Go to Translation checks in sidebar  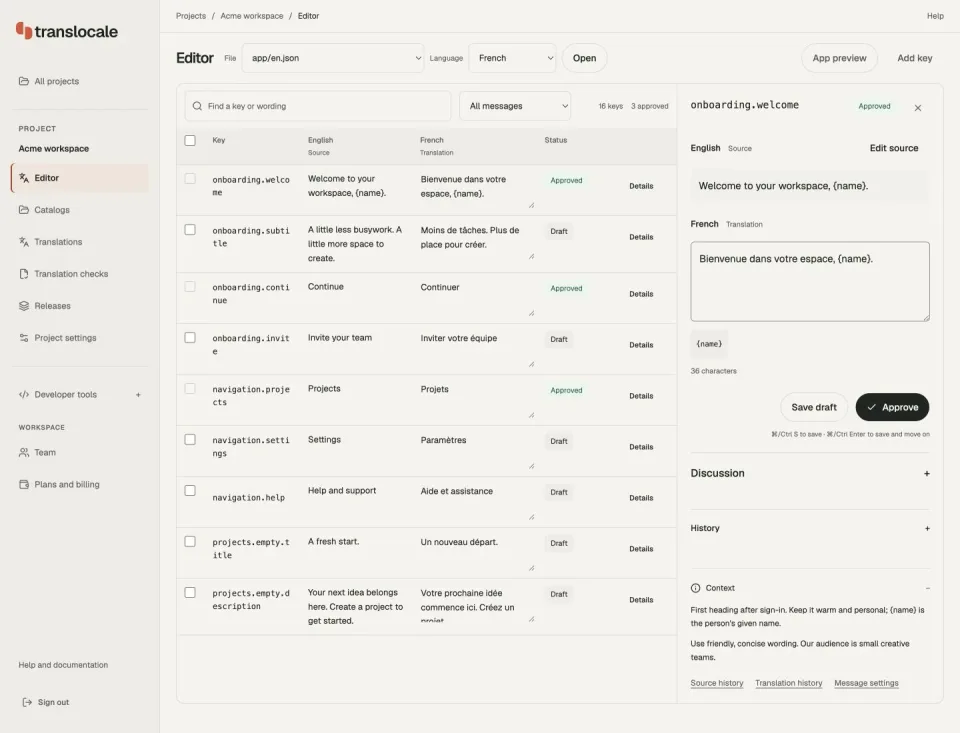pyautogui.click(x=80, y=274)
